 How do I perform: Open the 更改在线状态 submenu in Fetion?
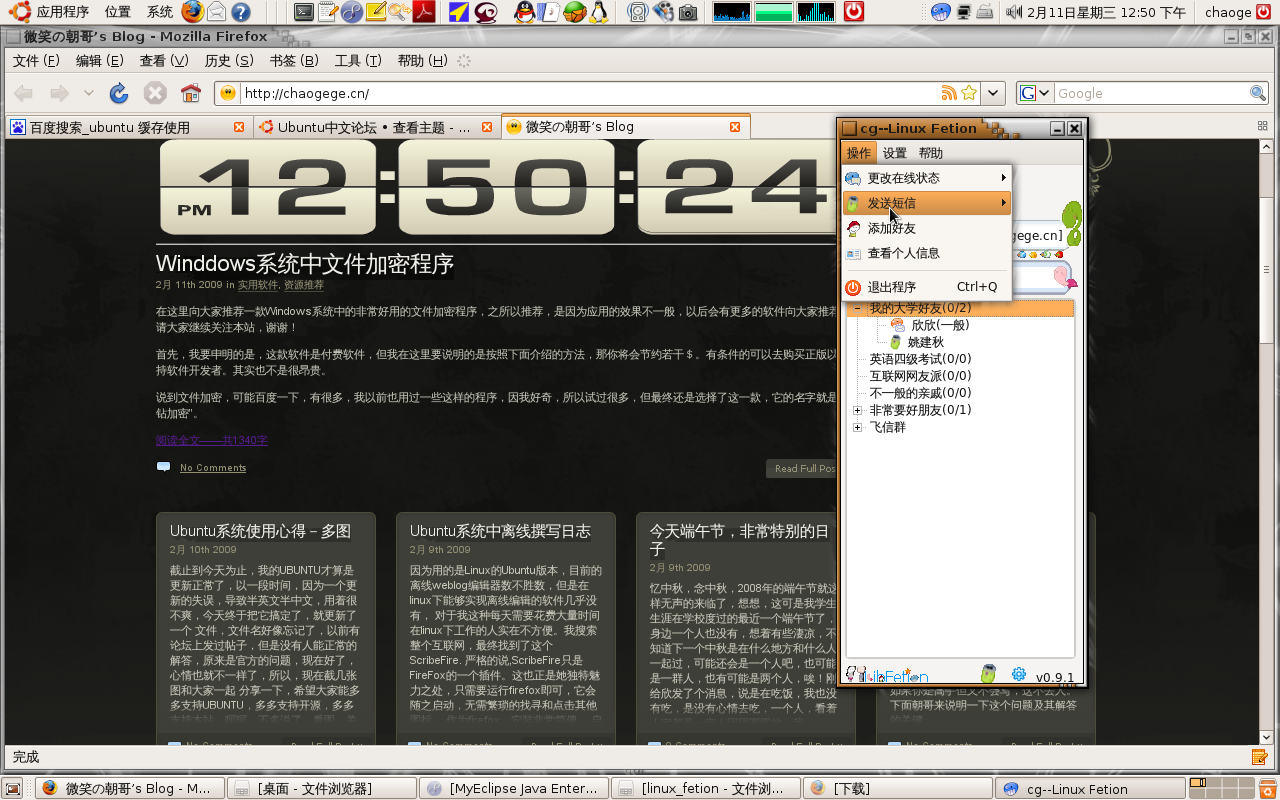pos(926,178)
